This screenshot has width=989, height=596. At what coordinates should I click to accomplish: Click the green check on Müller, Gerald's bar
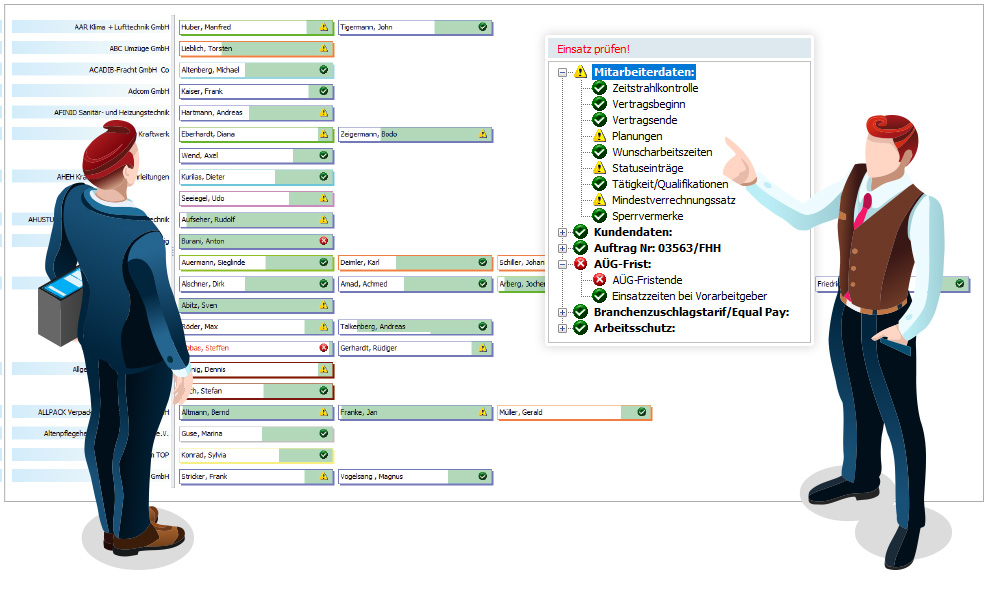(641, 412)
